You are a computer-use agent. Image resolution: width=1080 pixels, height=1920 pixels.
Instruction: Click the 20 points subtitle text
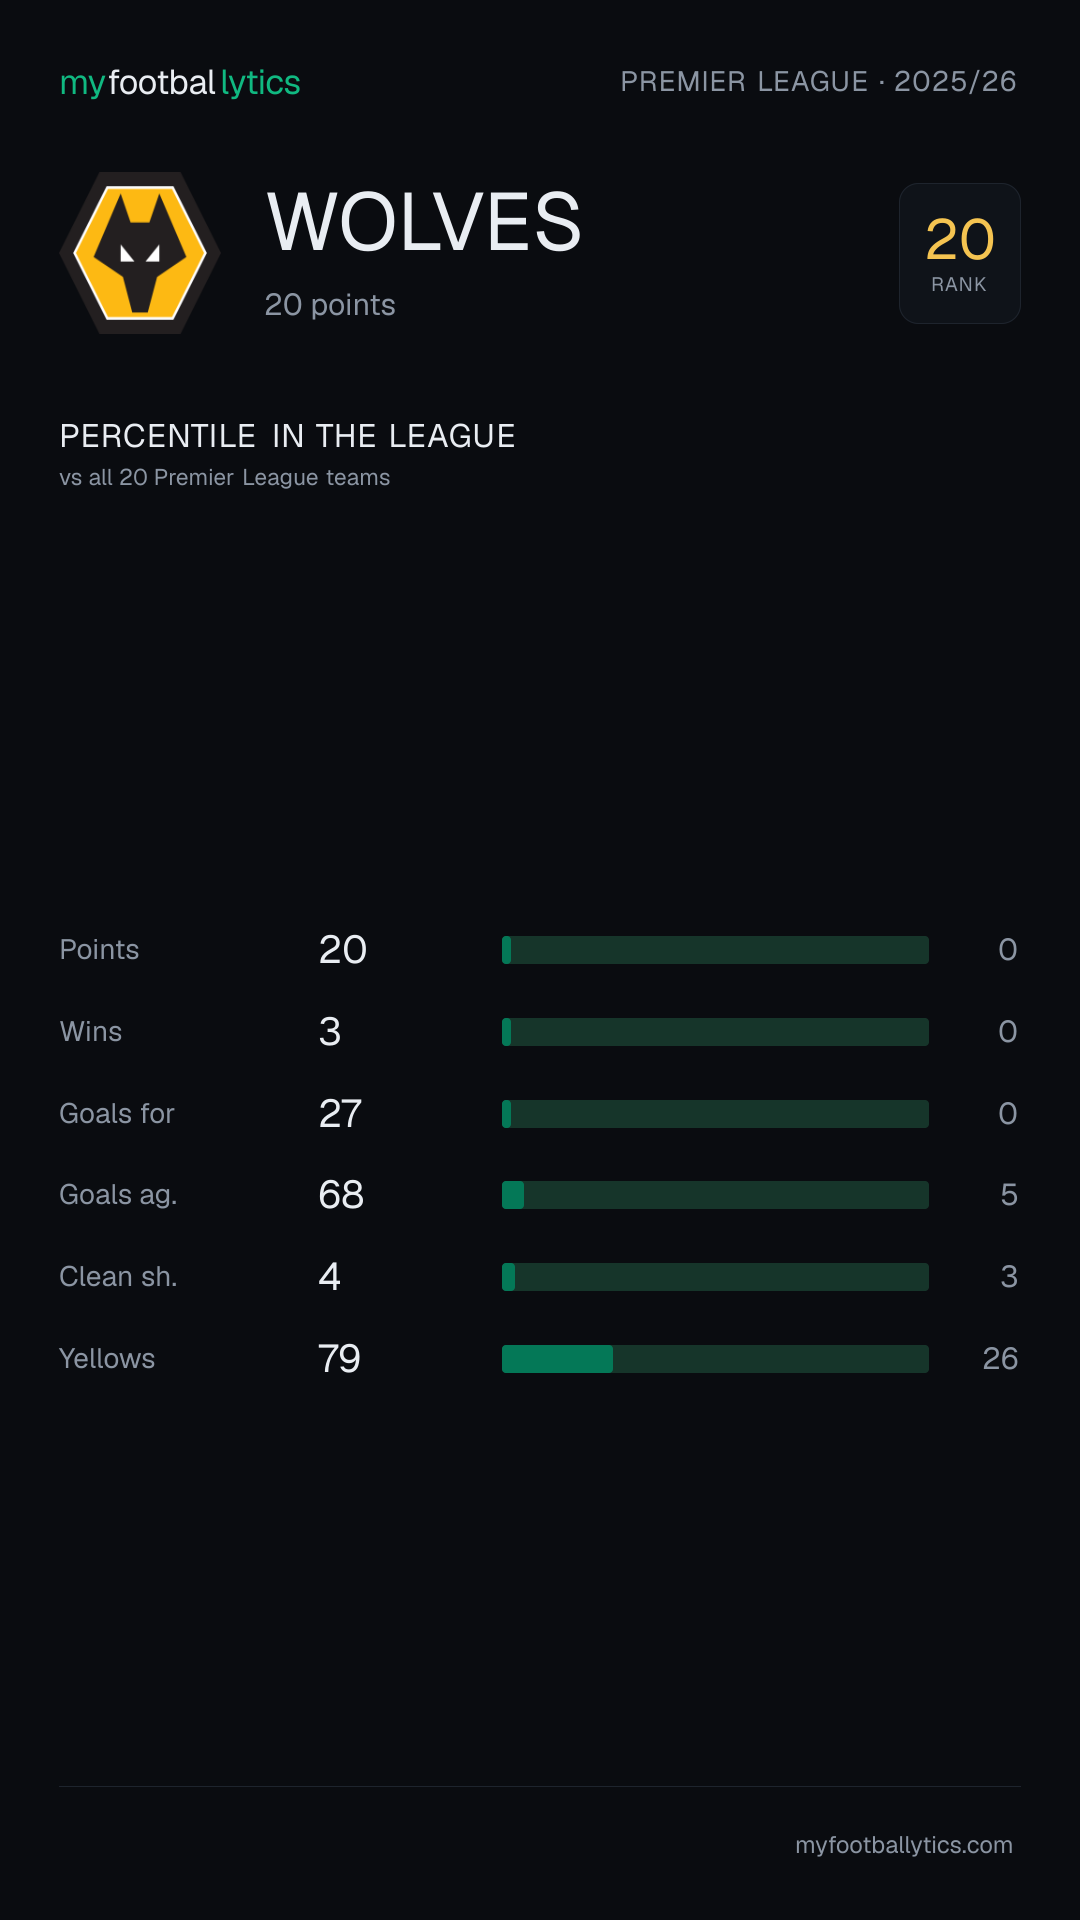click(x=330, y=305)
